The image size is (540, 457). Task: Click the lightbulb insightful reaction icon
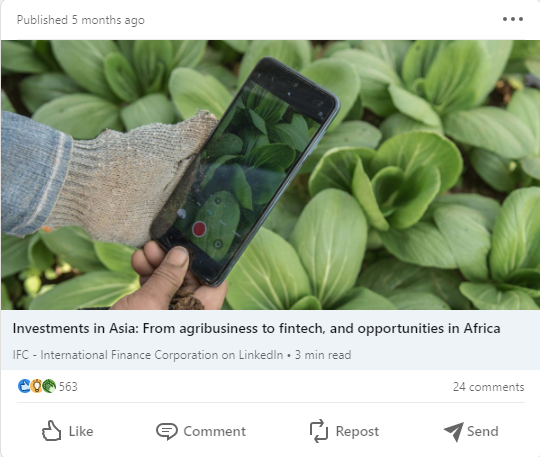pyautogui.click(x=36, y=386)
